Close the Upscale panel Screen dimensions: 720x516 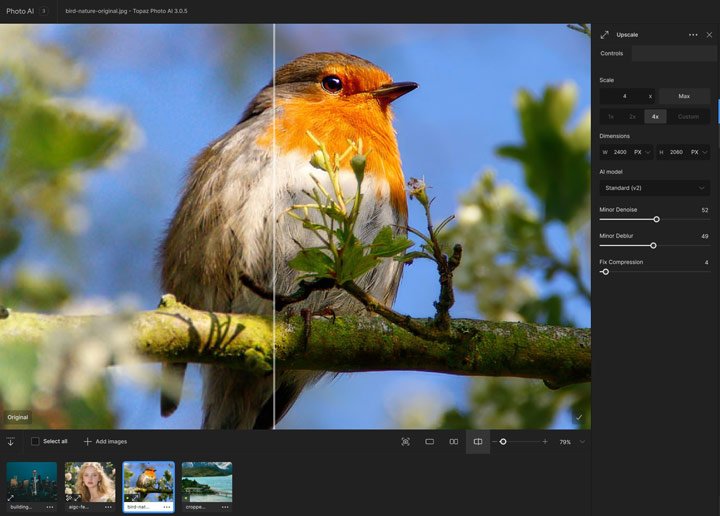(x=709, y=35)
